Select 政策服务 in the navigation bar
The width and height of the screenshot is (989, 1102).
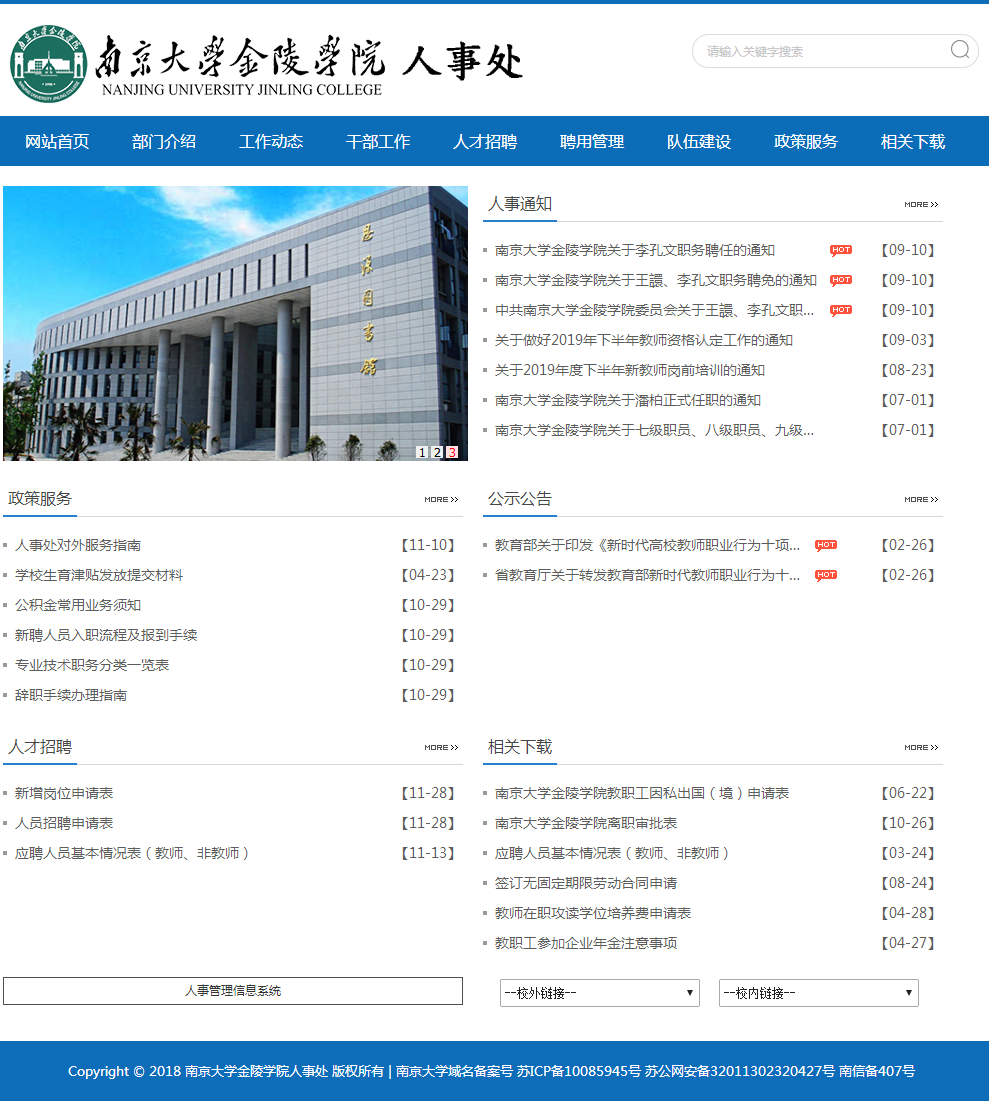click(806, 142)
